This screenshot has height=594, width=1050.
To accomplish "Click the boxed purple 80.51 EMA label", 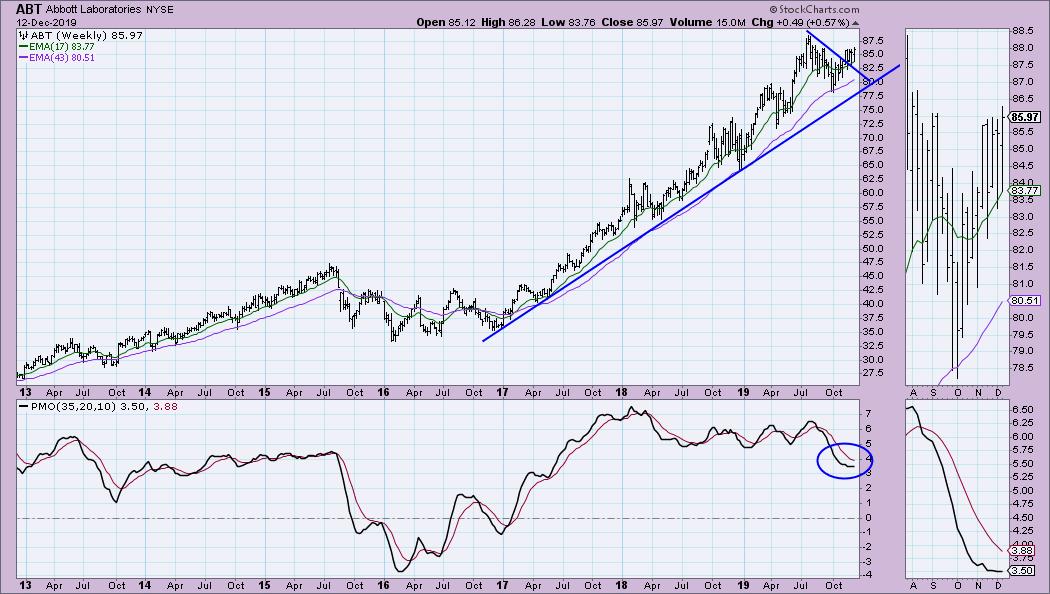I will point(1025,301).
